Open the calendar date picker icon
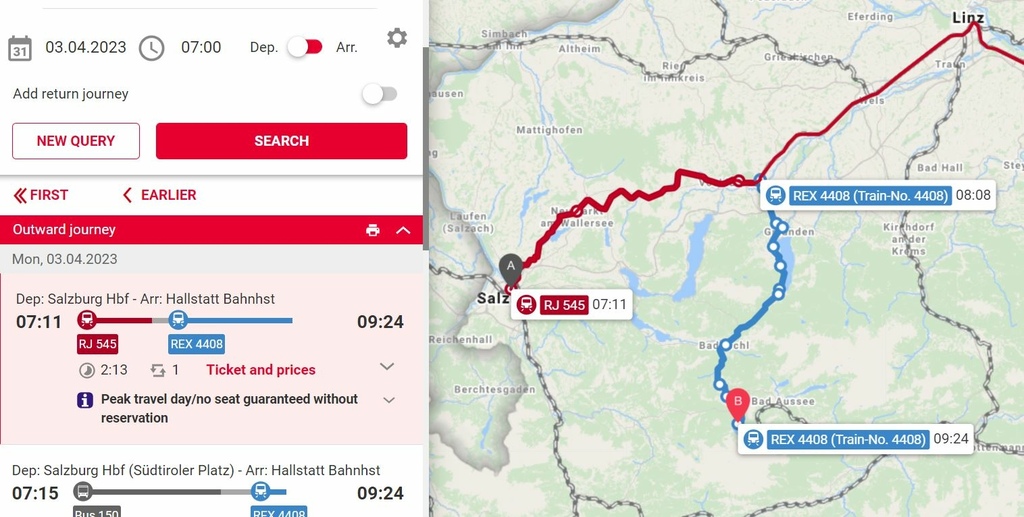 [20, 48]
